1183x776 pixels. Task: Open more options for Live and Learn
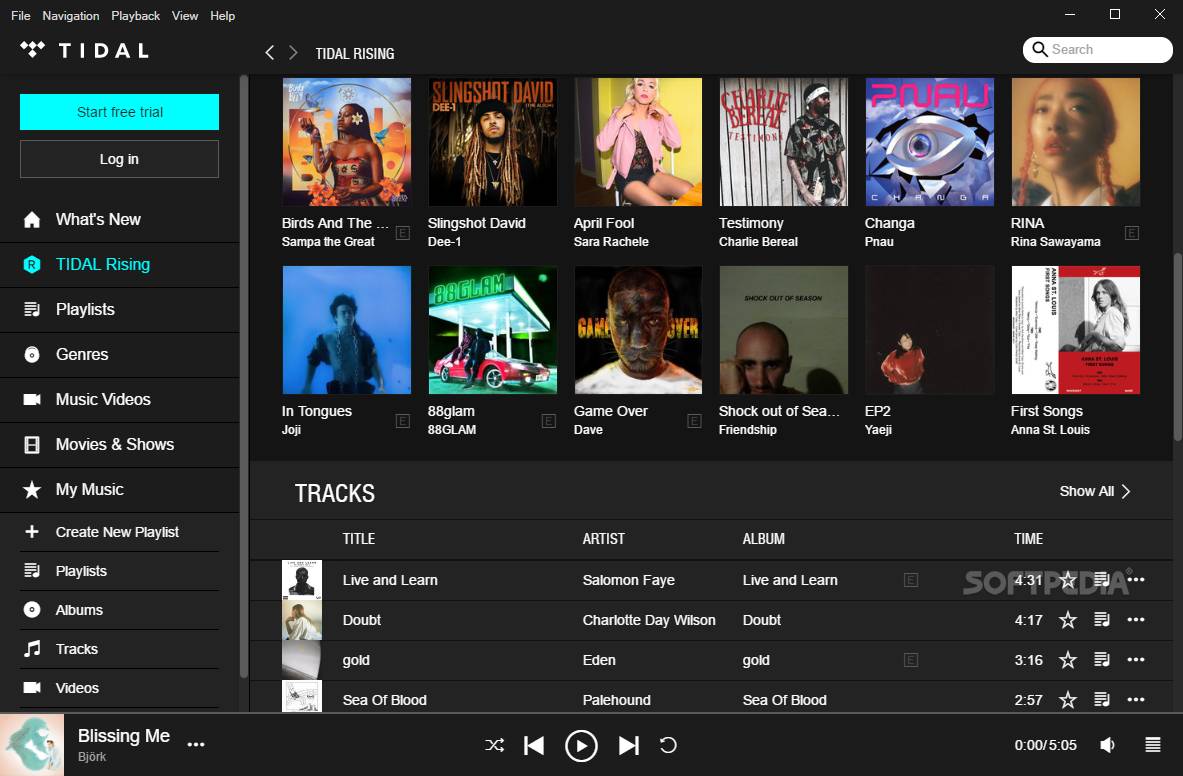tap(1135, 579)
